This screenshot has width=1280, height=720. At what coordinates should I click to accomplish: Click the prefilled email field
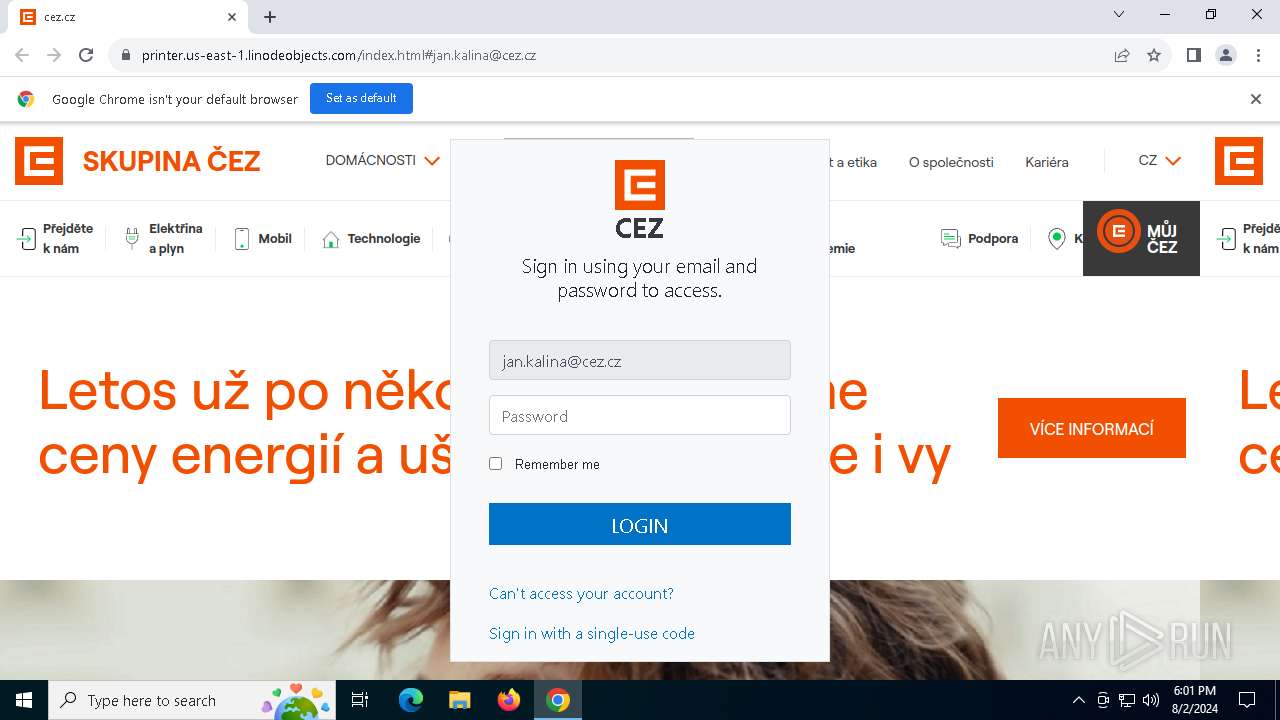pos(640,360)
